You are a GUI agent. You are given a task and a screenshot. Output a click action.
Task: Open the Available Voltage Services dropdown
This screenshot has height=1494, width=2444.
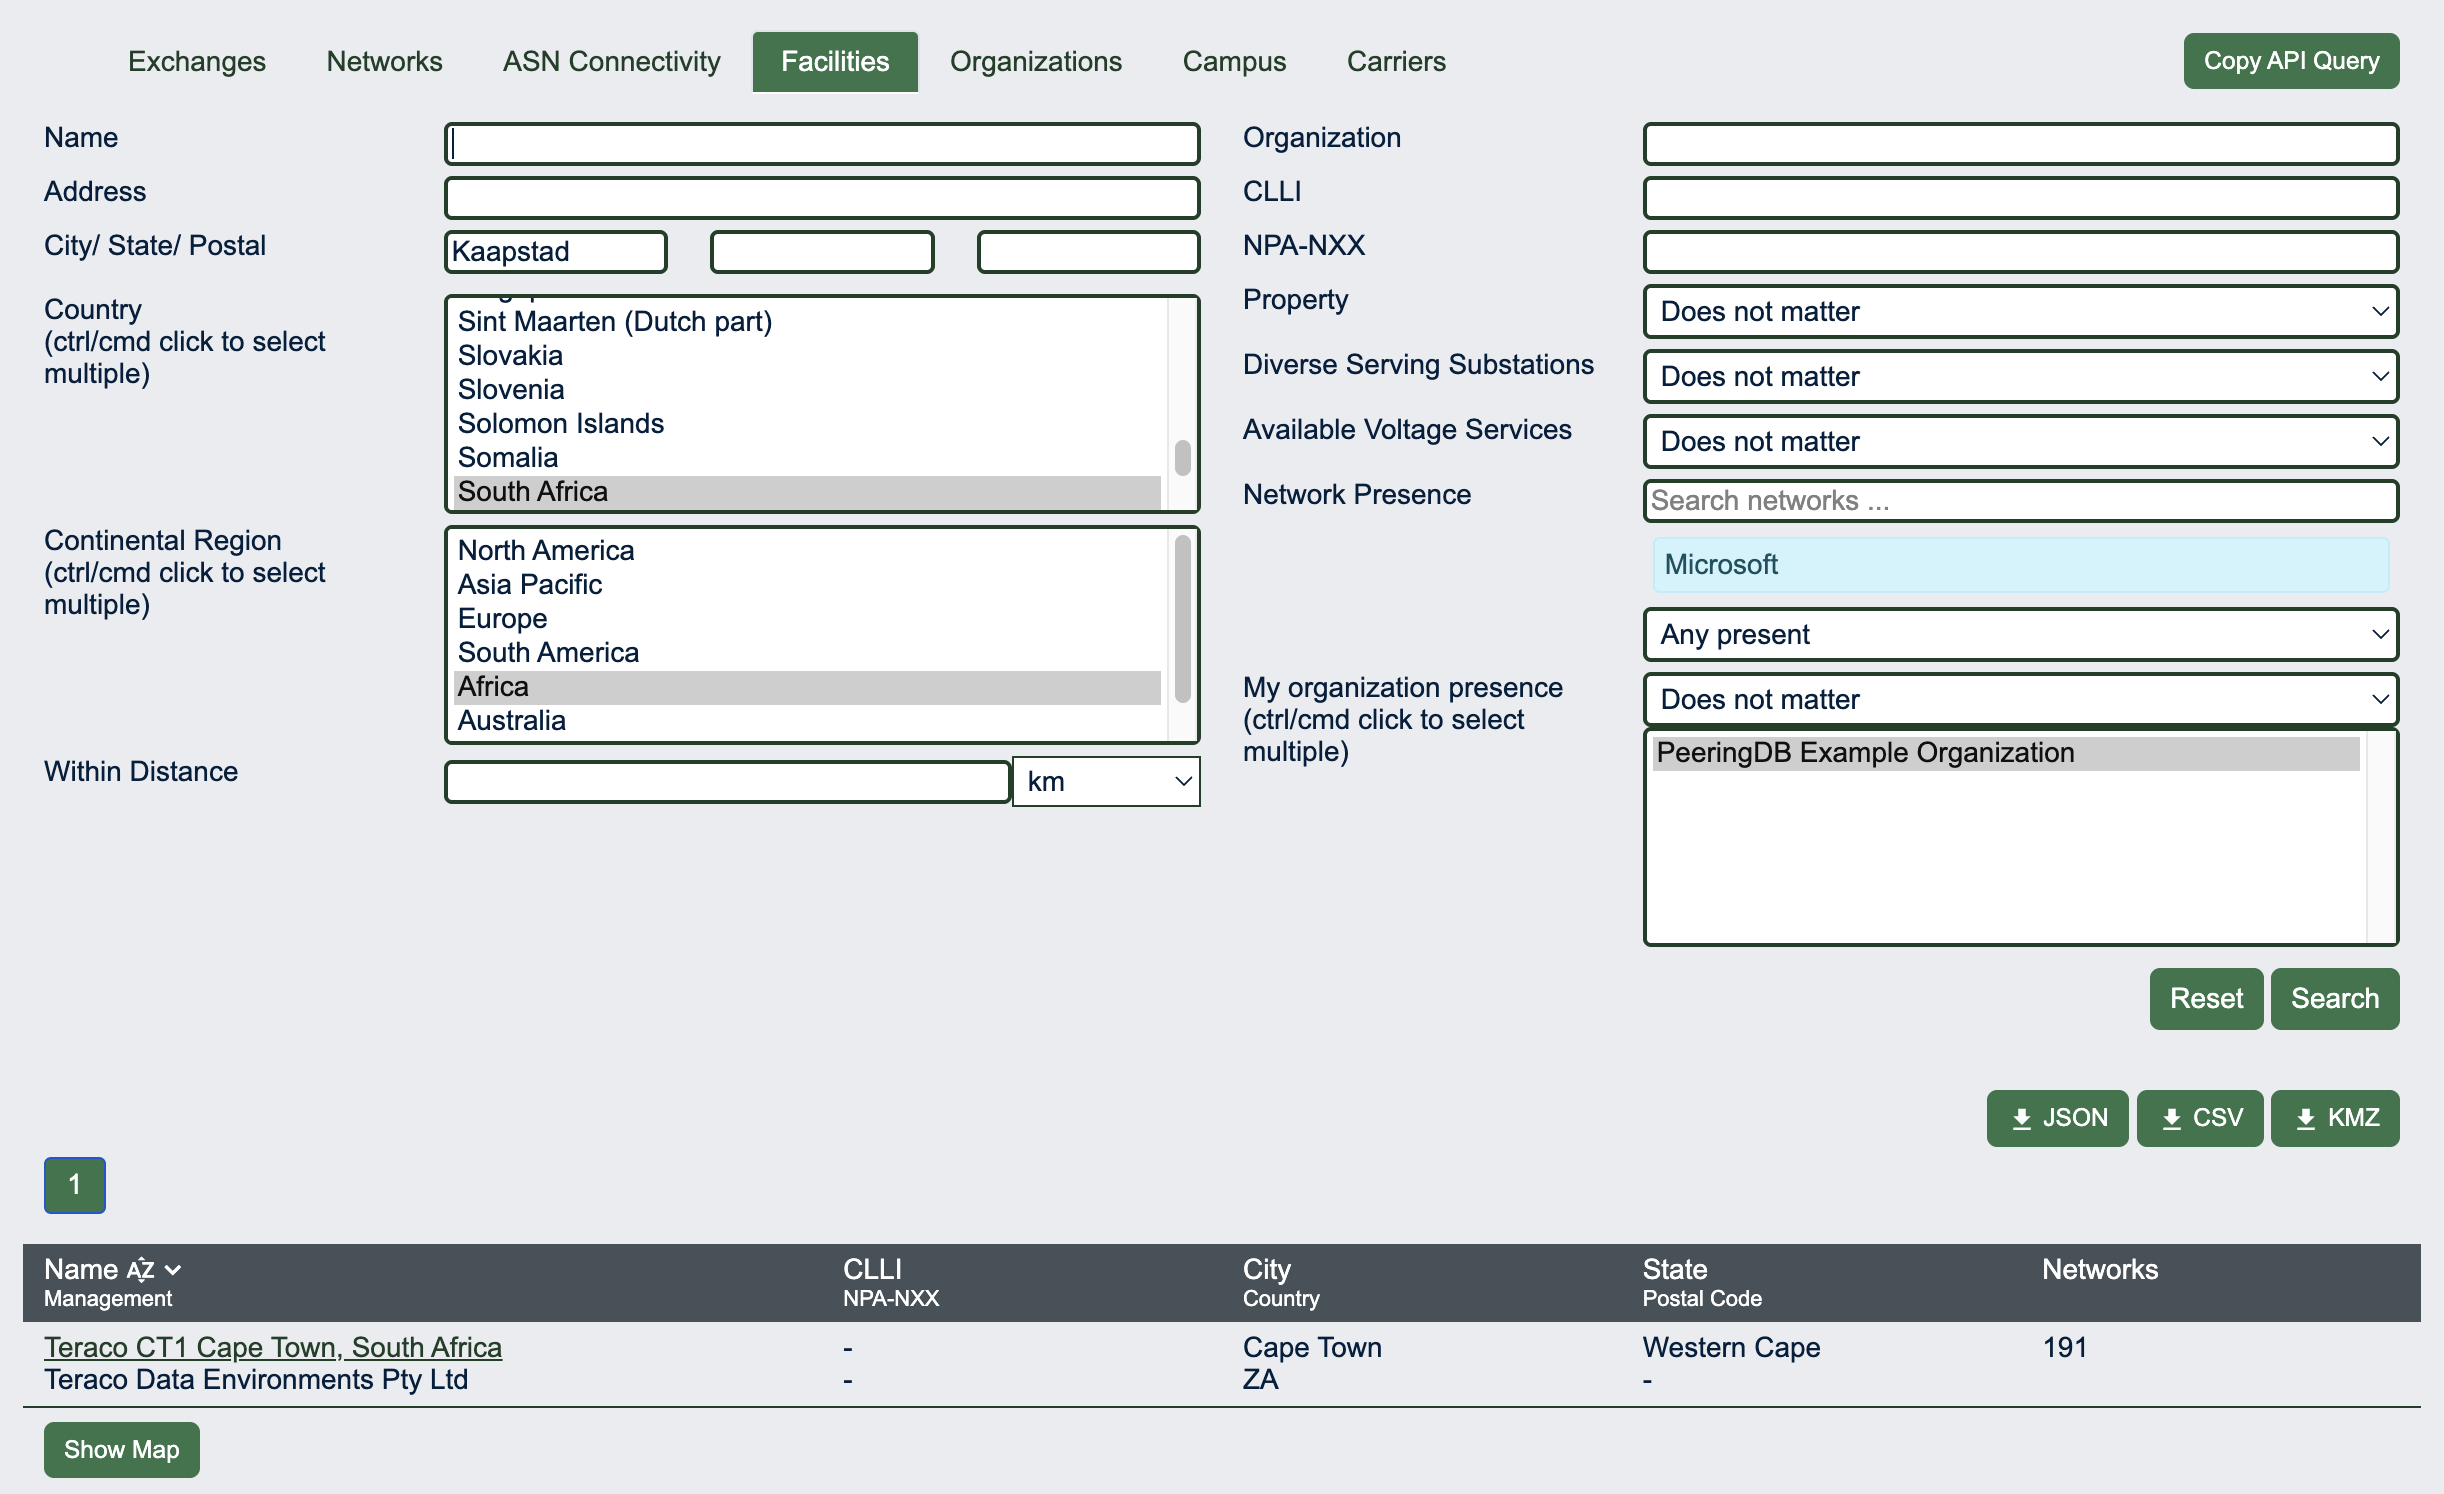click(x=2021, y=442)
